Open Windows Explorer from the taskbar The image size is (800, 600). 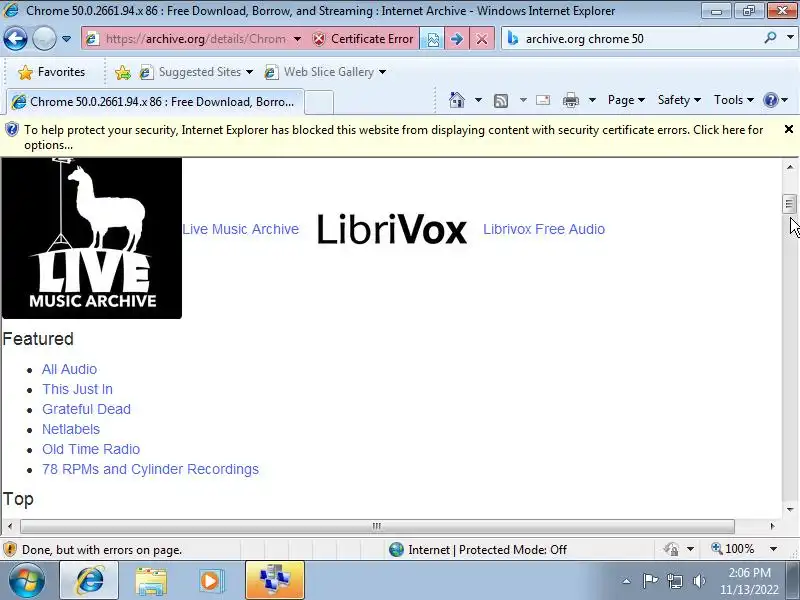(151, 581)
